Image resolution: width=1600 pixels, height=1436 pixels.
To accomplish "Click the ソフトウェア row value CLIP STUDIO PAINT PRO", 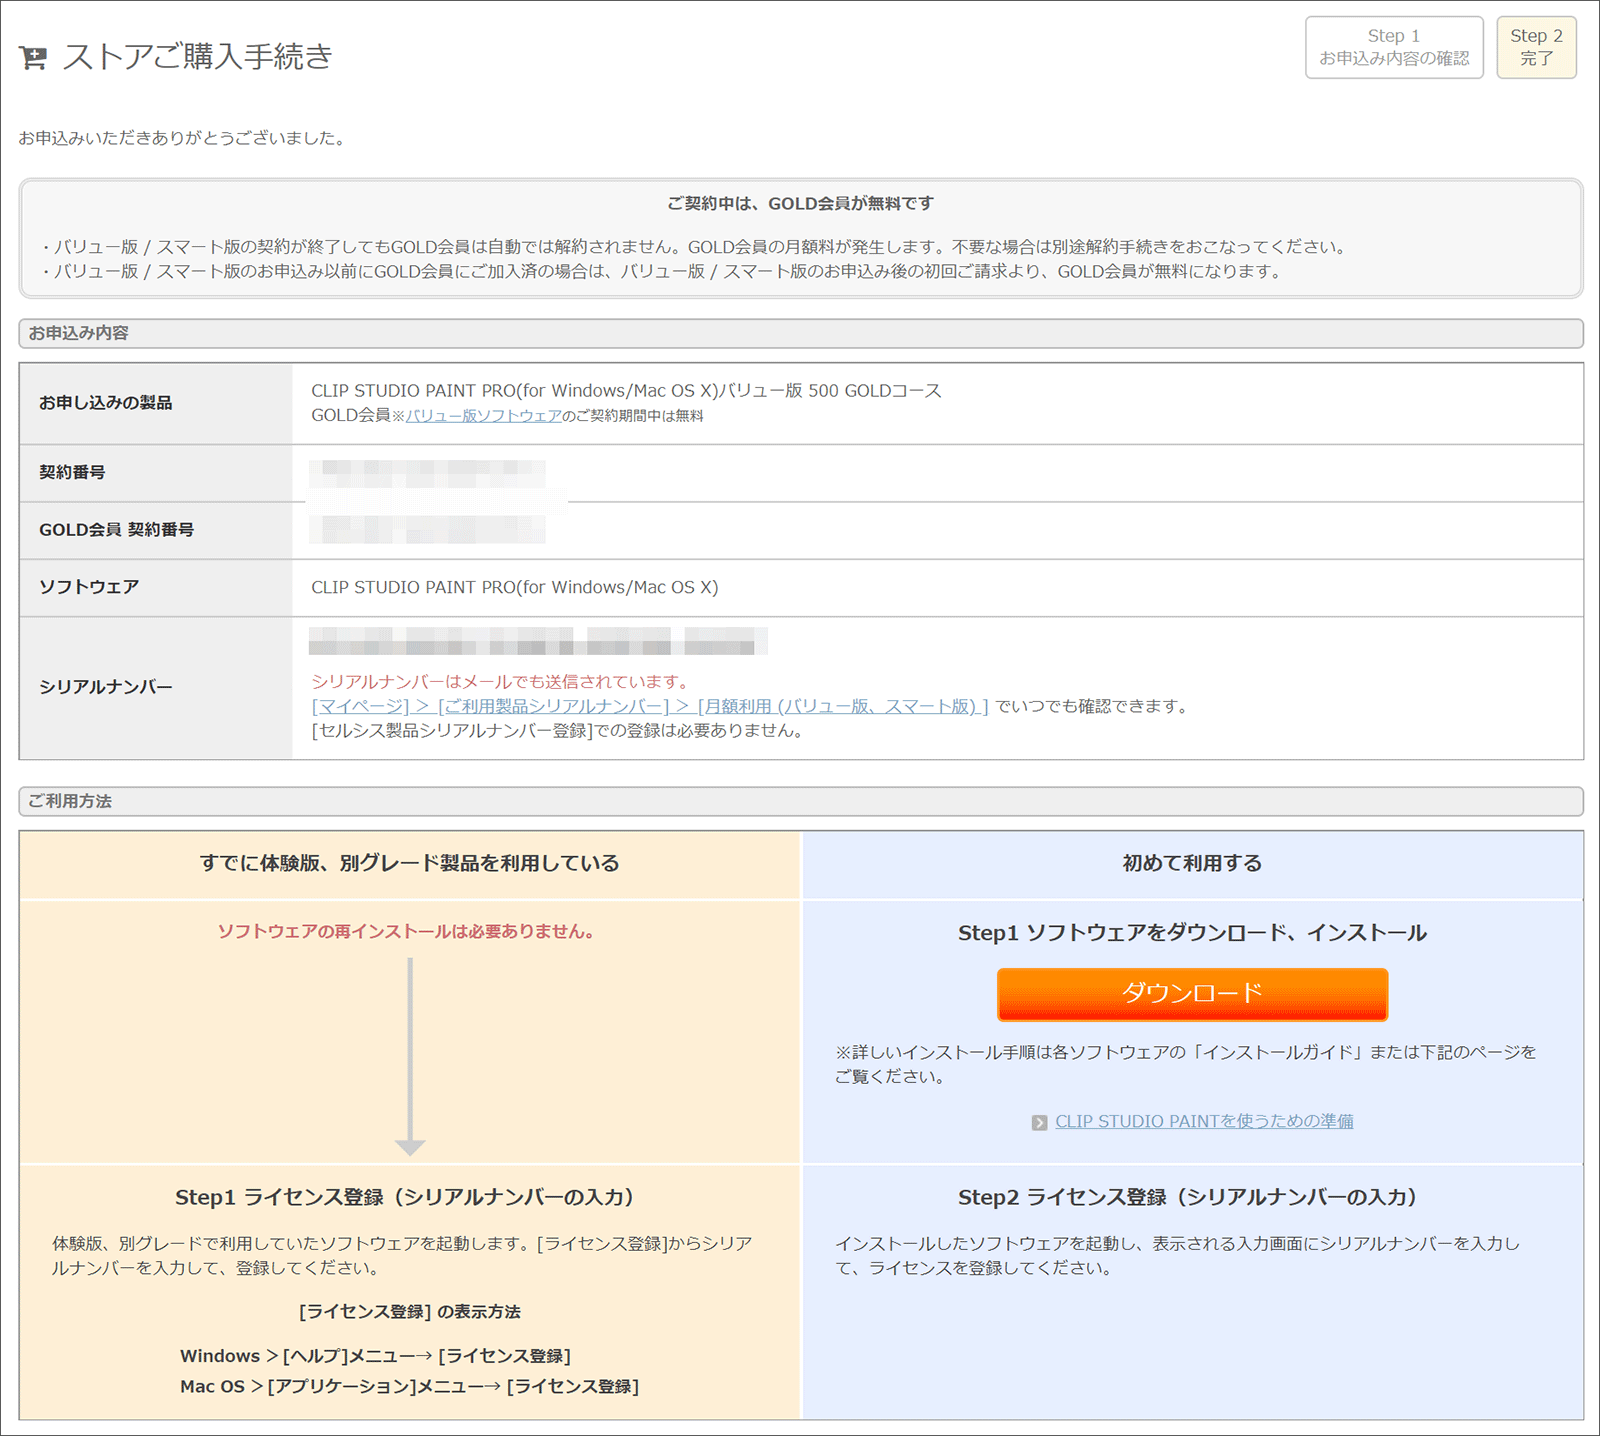I will pos(514,588).
